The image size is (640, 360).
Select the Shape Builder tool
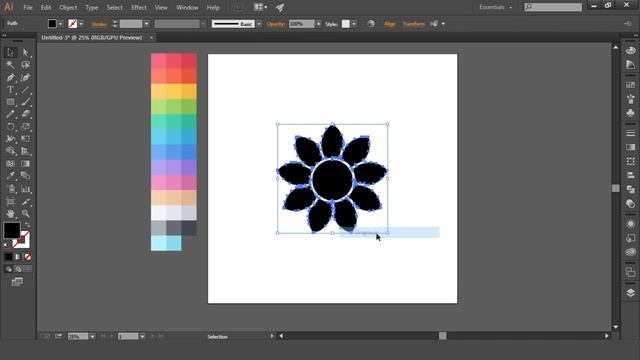(x=11, y=151)
